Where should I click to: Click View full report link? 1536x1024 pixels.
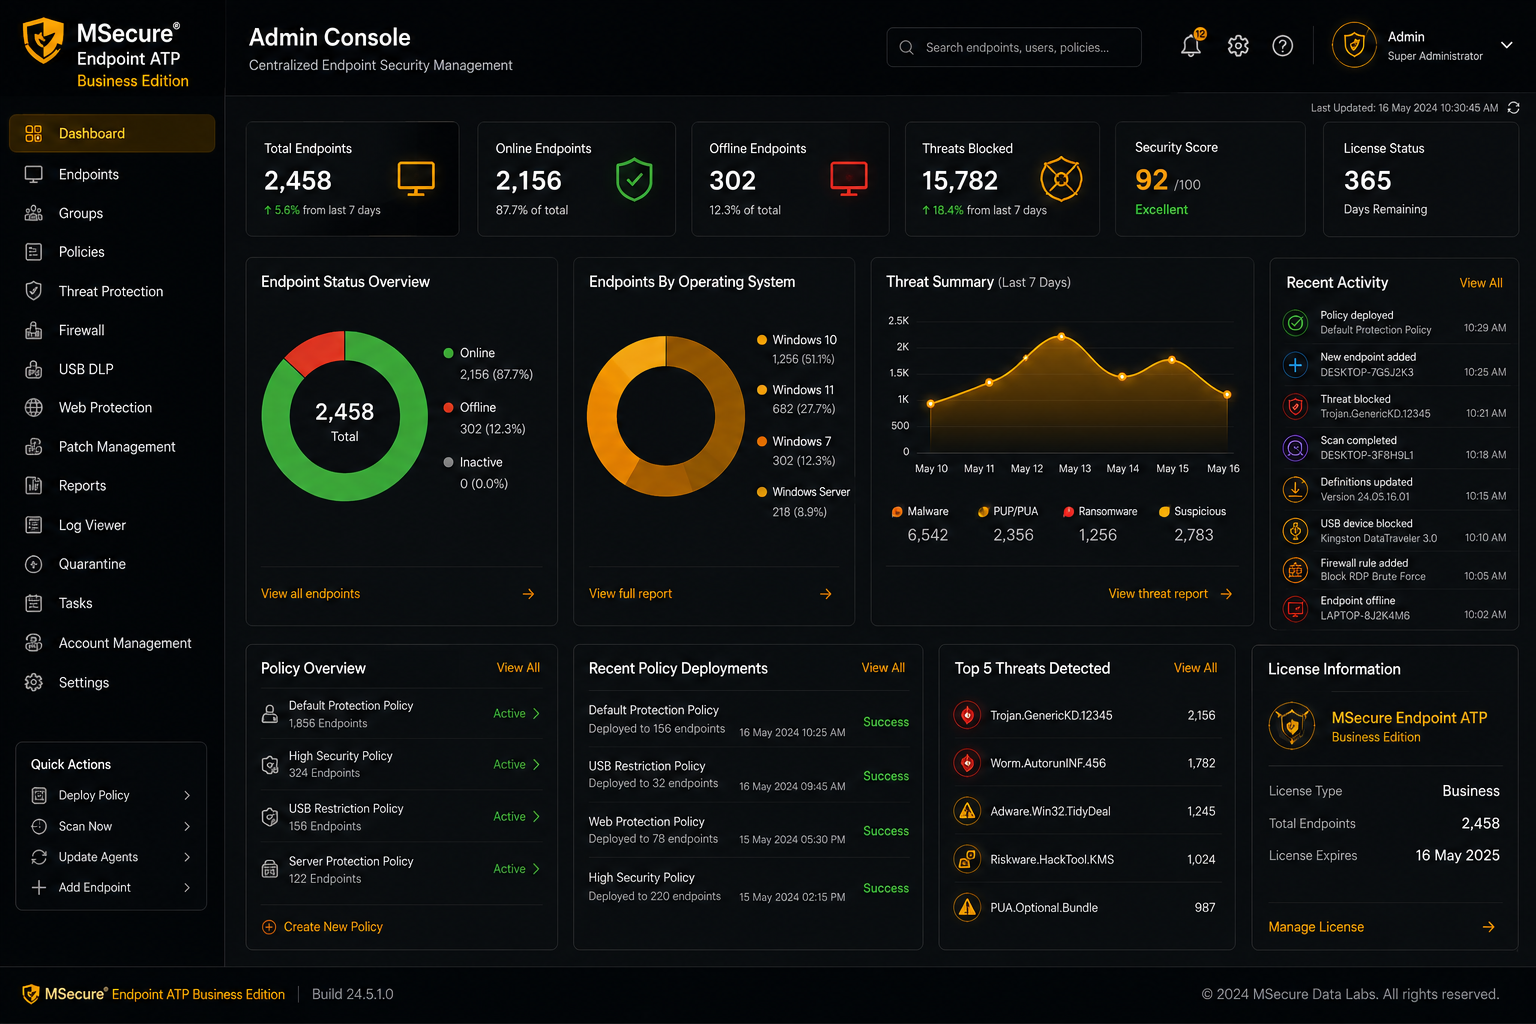pos(630,594)
